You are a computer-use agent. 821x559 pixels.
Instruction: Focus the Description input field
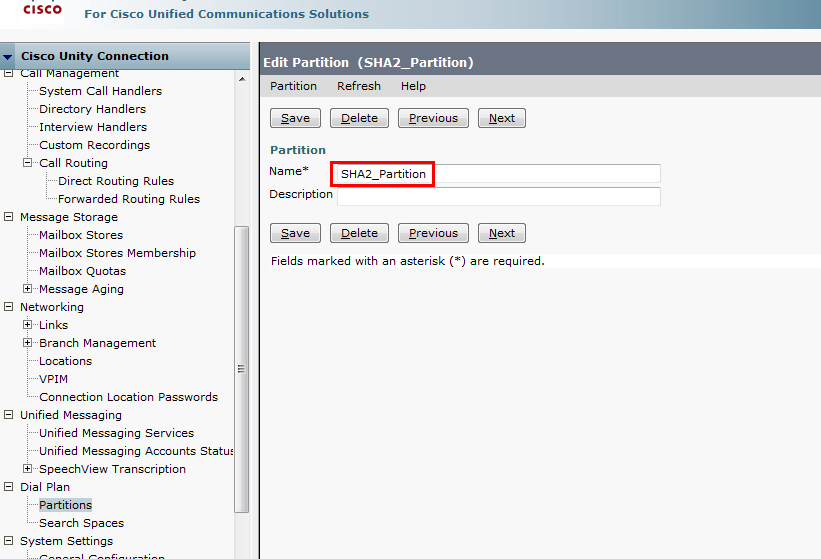(498, 196)
